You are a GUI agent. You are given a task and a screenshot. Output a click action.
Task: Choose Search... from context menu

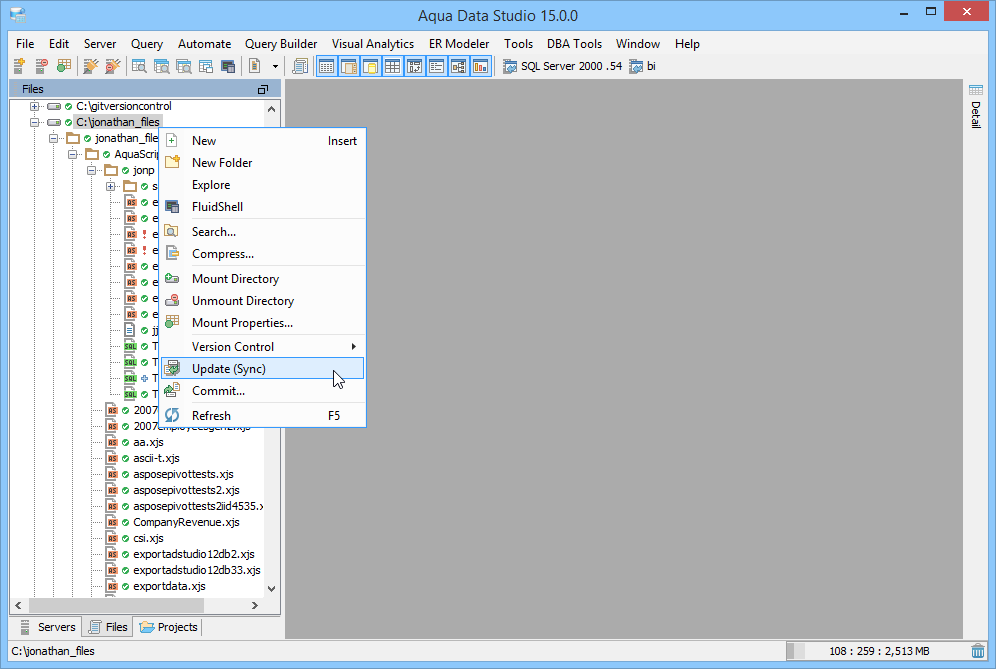(262, 232)
